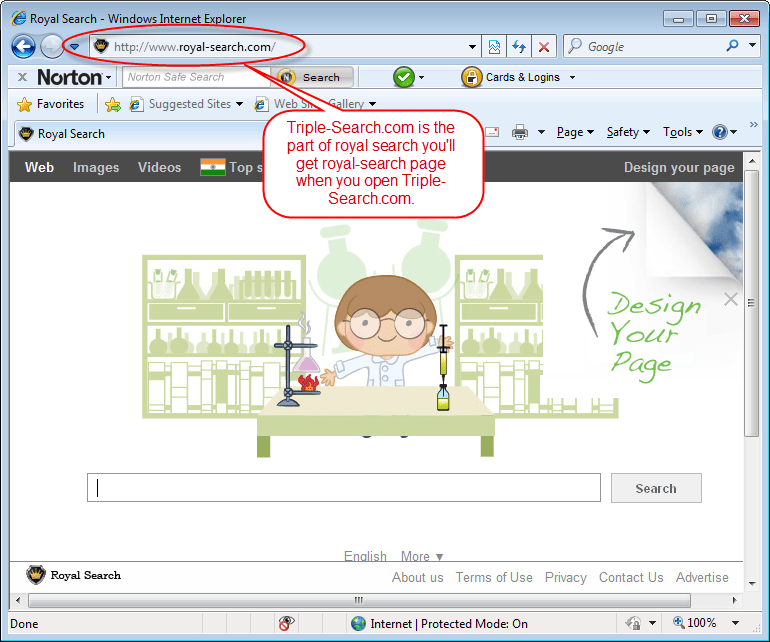This screenshot has height=642, width=770.
Task: Click Internet Protected Mode status globe
Action: [x=358, y=623]
